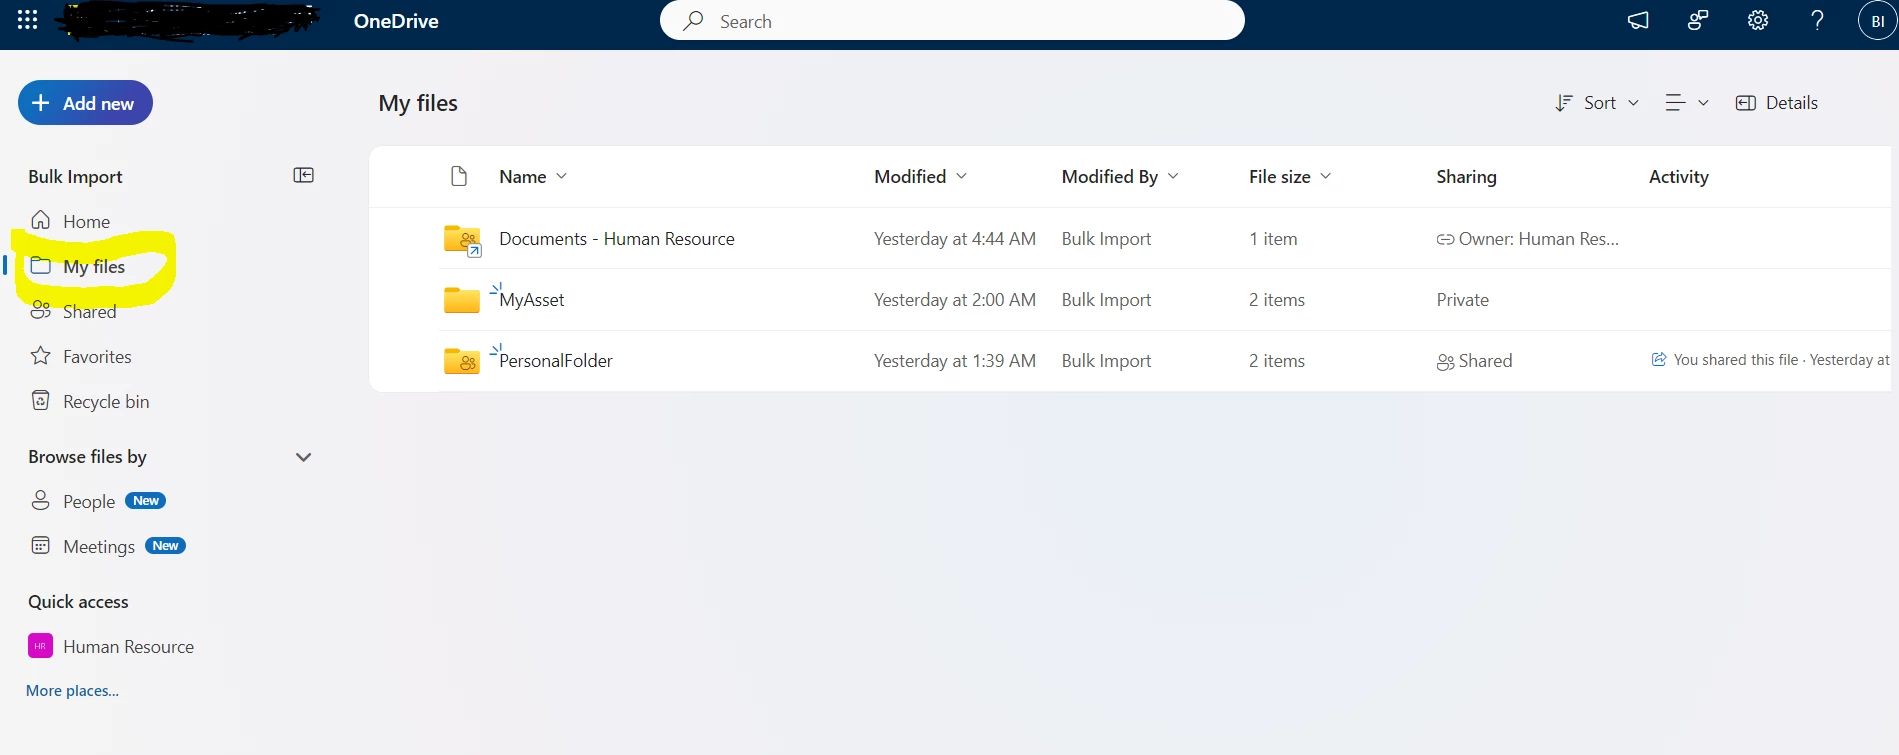The height and width of the screenshot is (755, 1899).
Task: Open the File size column dropdown
Action: [1290, 176]
